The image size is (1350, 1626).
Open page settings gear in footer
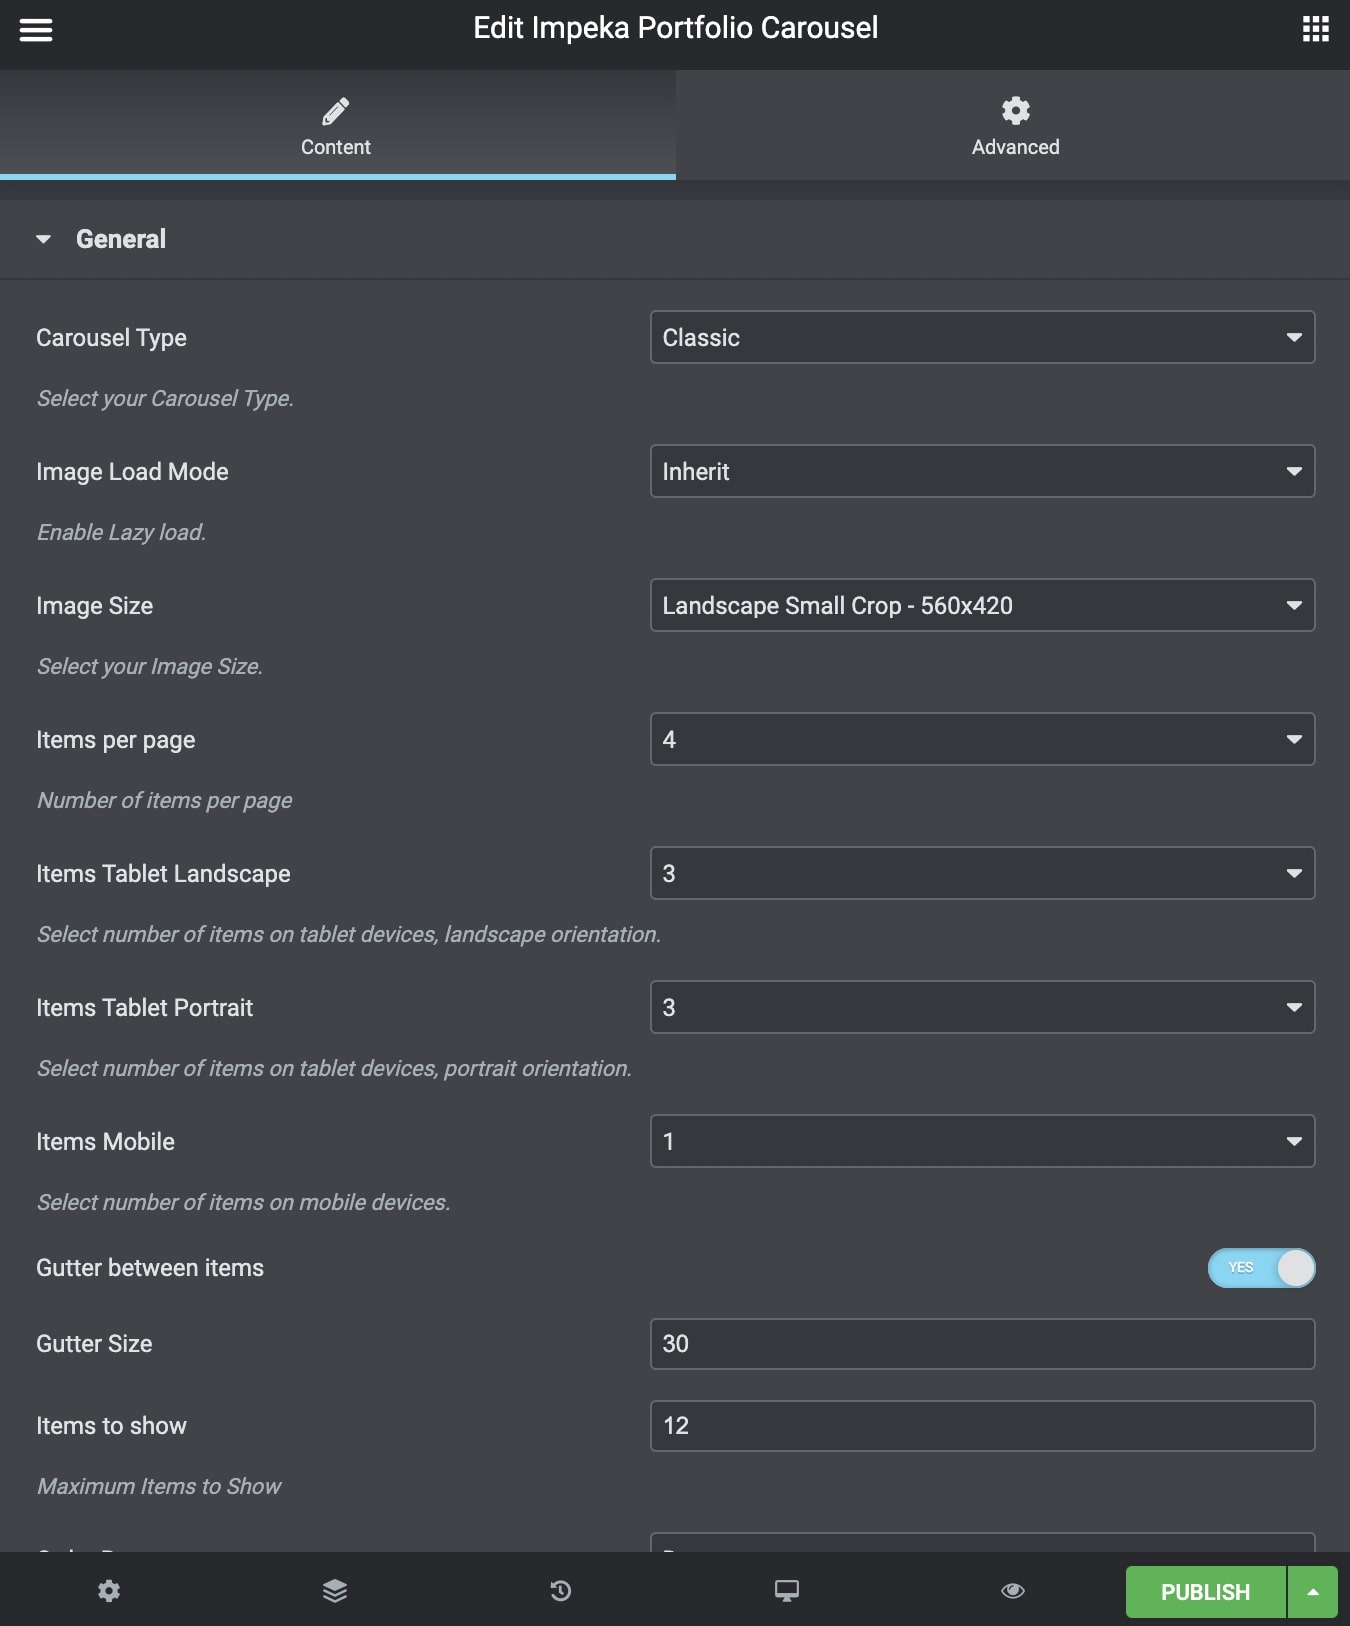click(x=109, y=1591)
